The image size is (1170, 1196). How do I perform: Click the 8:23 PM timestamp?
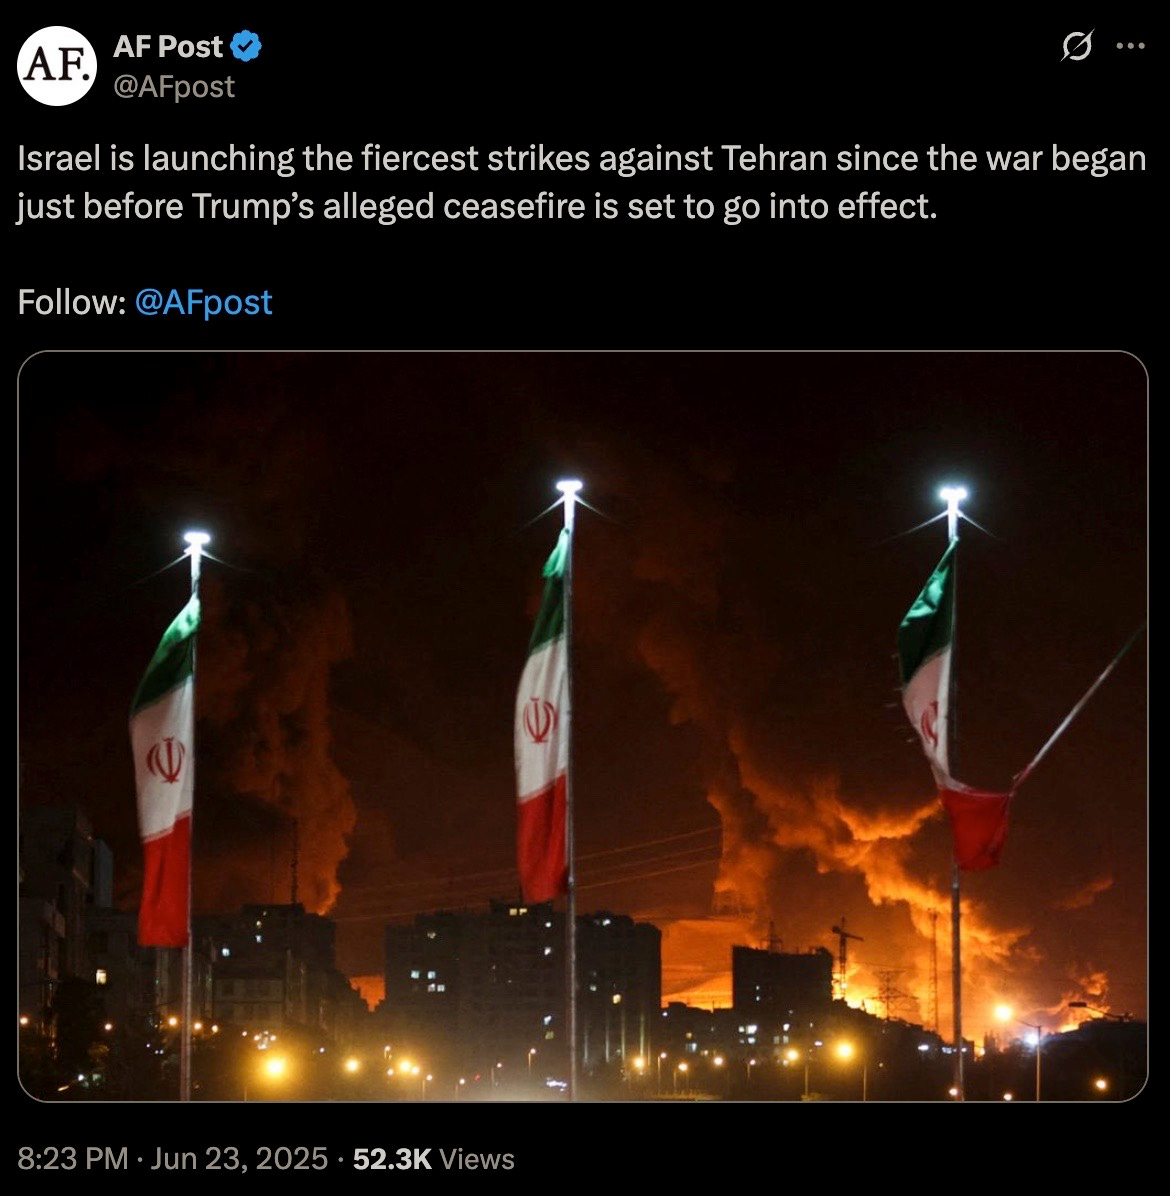72,1159
